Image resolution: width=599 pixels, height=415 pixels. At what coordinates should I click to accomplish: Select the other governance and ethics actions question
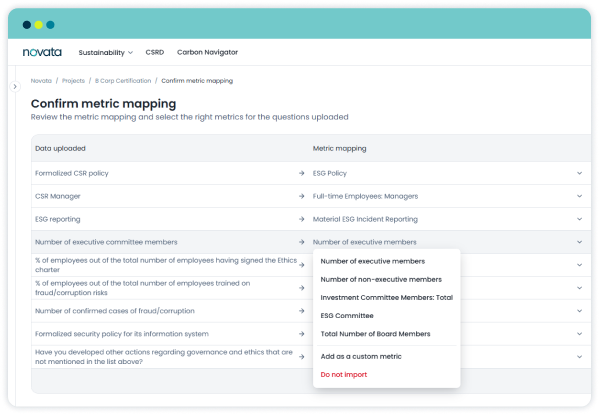coord(164,357)
